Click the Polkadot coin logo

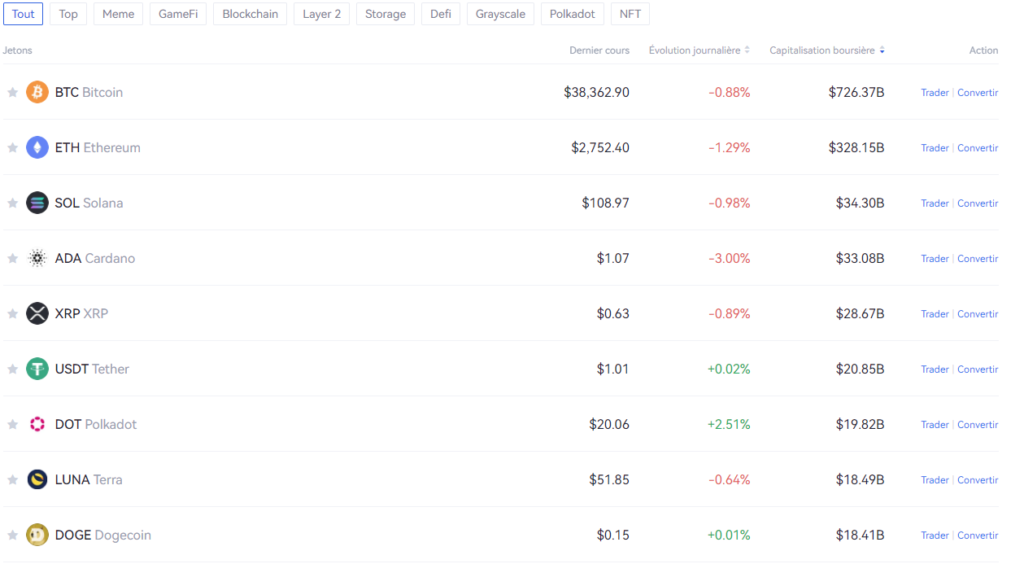pos(37,424)
